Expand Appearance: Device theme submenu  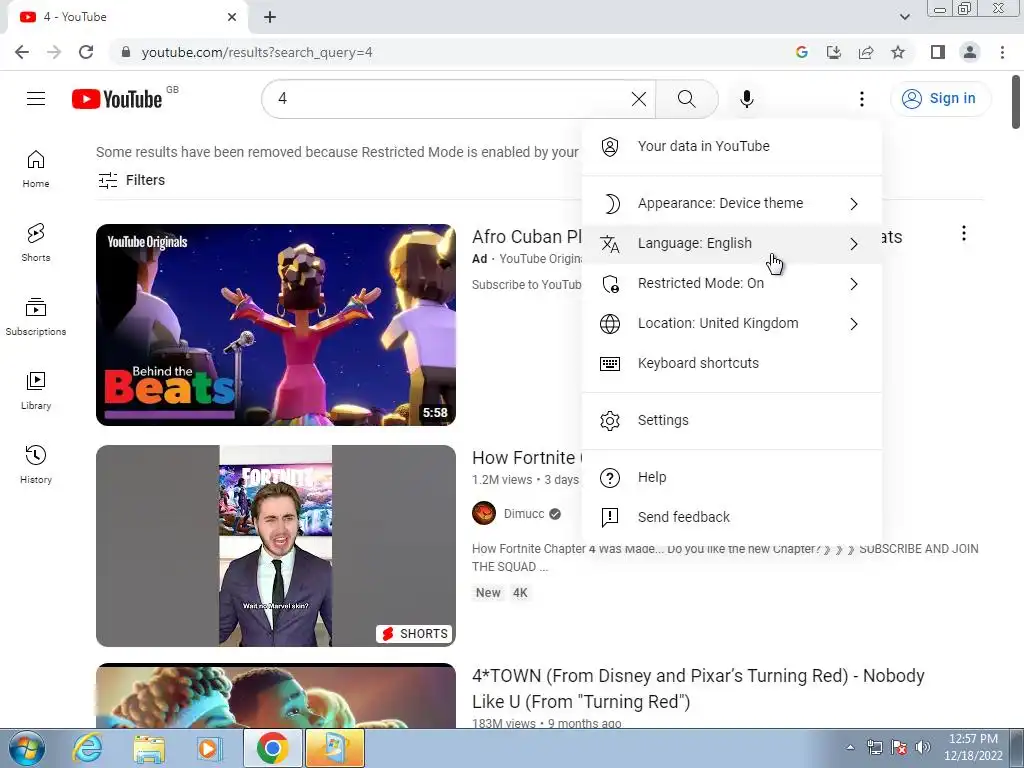click(731, 203)
